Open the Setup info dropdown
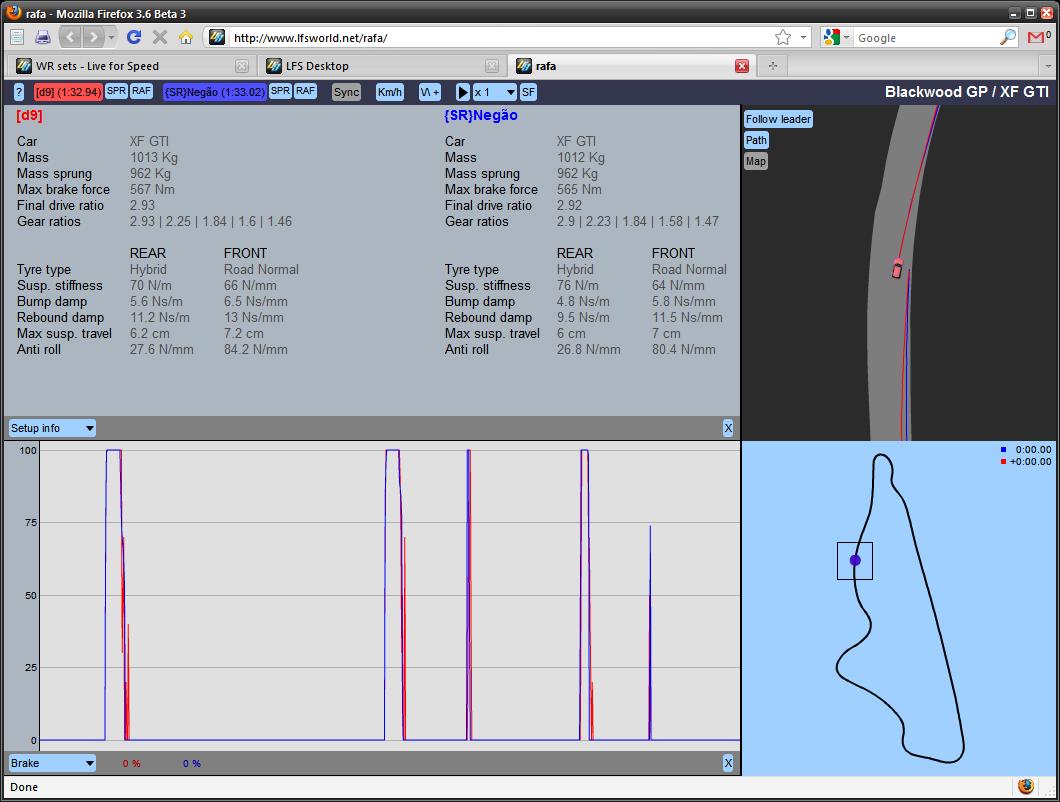This screenshot has height=802, width=1060. pyautogui.click(x=52, y=428)
